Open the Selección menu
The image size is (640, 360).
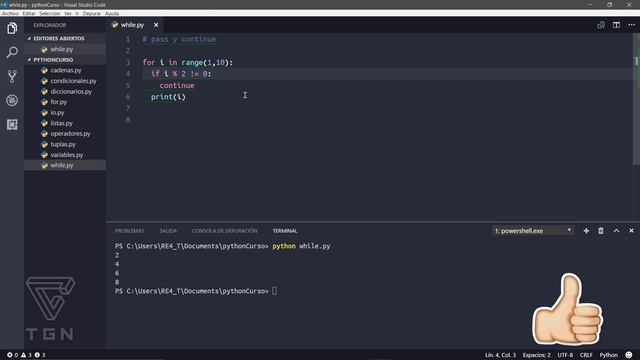pyautogui.click(x=49, y=13)
